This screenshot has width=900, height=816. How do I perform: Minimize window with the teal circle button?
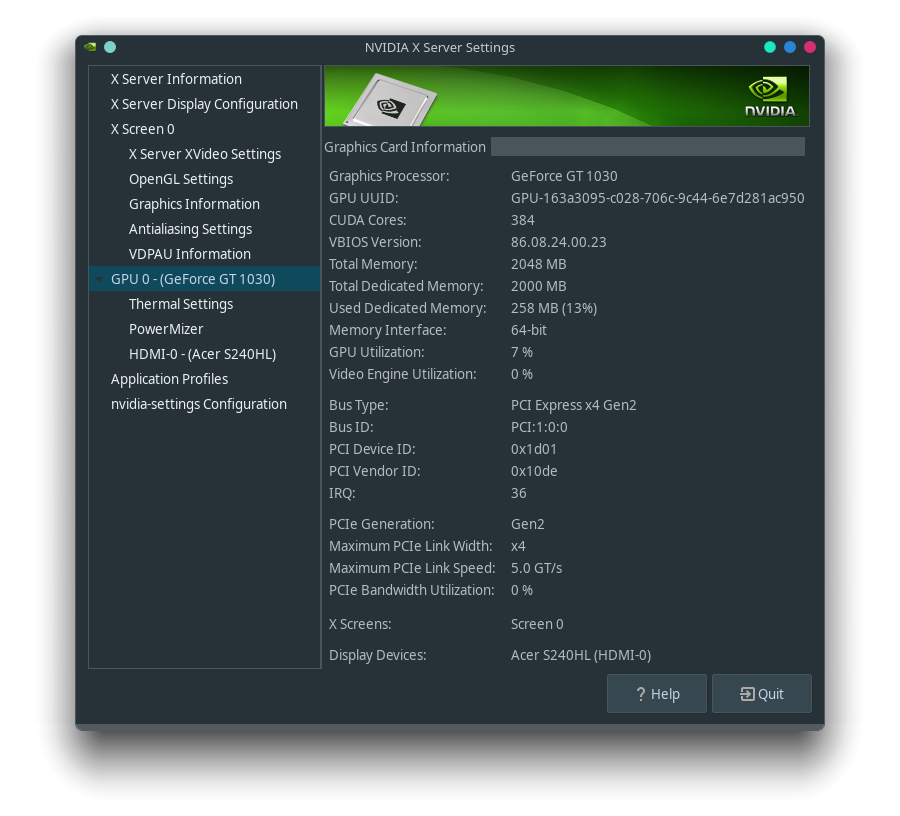(x=770, y=47)
